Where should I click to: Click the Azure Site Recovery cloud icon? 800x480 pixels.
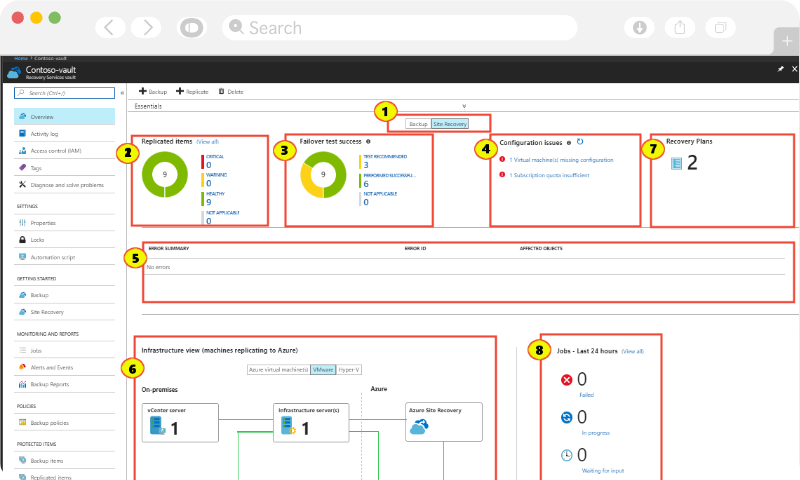point(419,427)
